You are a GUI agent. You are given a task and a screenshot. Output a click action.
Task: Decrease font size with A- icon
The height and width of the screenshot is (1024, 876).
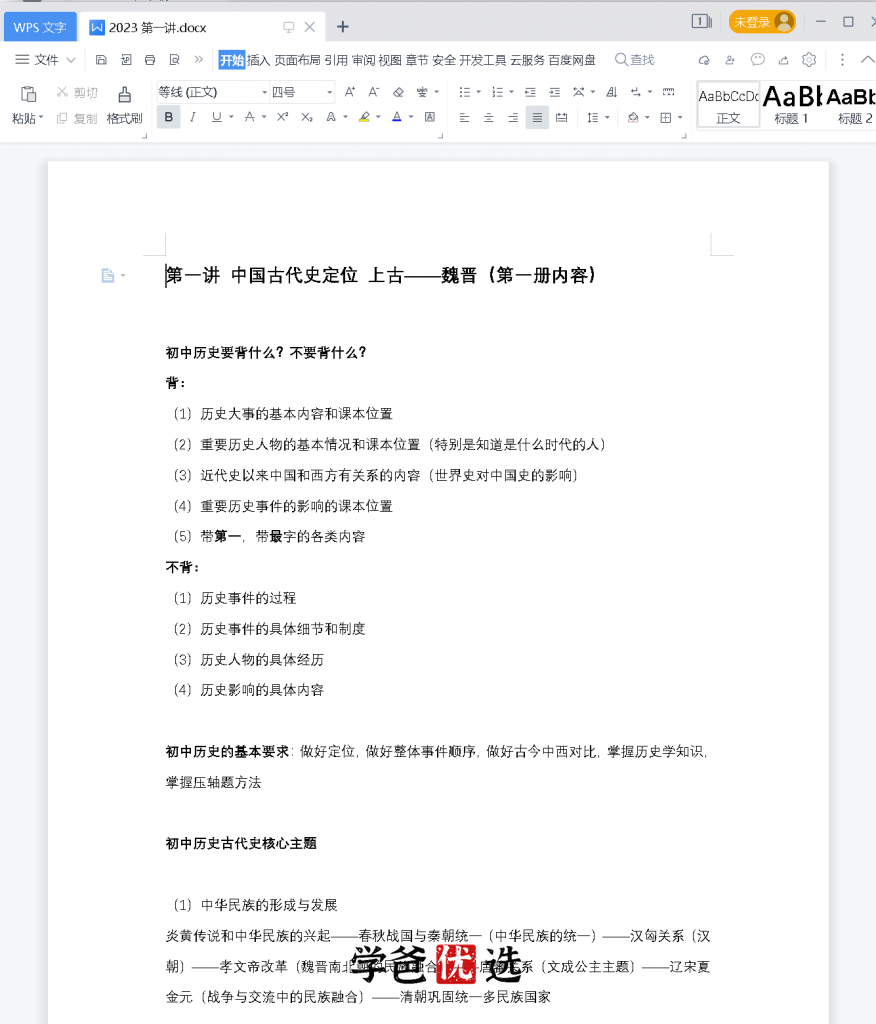coord(374,92)
